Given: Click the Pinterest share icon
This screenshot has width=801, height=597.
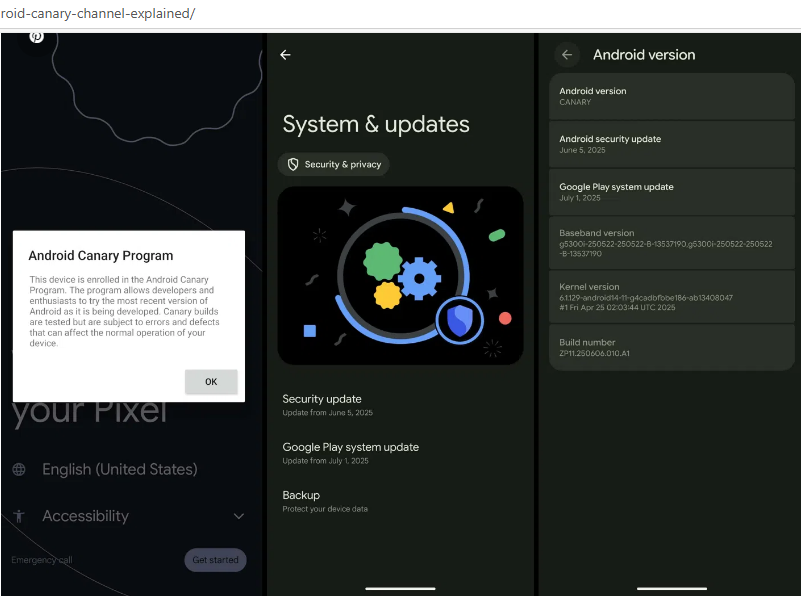Looking at the screenshot, I should 36,37.
